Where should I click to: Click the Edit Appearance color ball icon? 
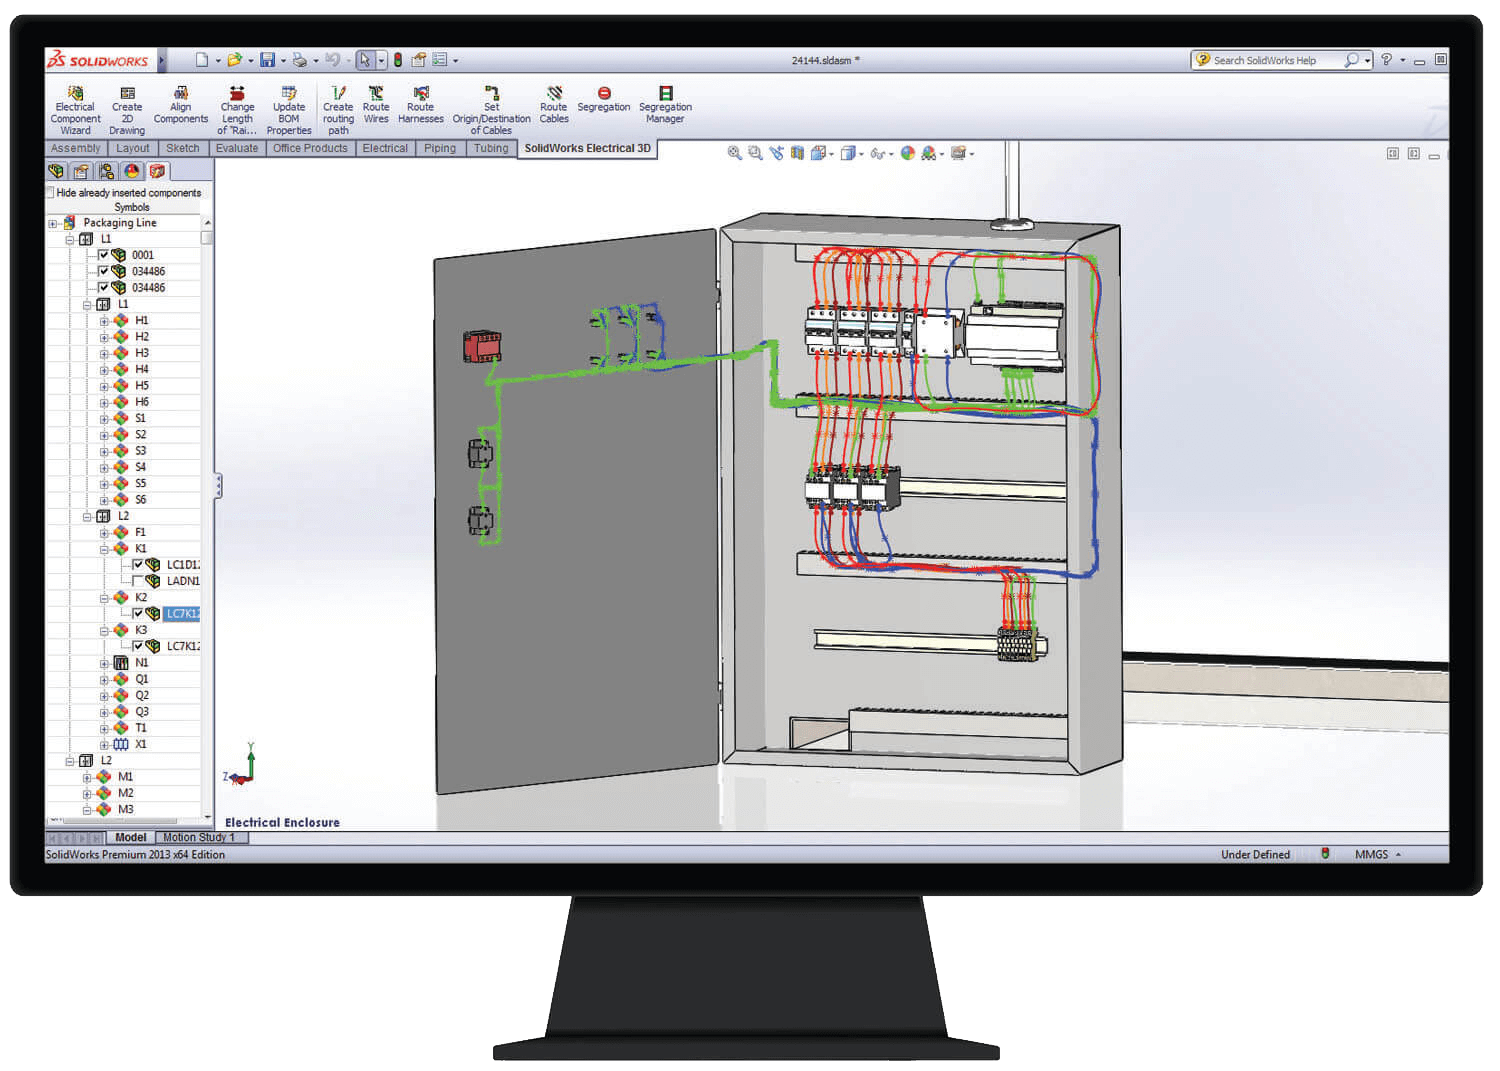coord(908,153)
